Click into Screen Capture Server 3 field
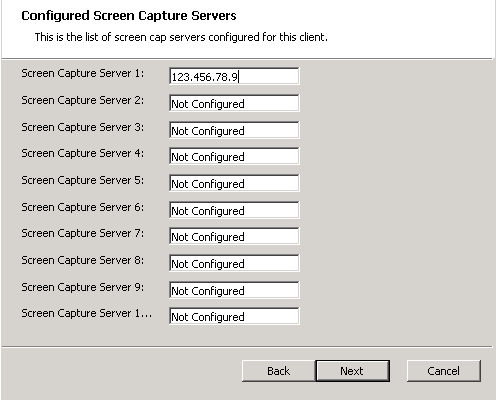 coord(234,130)
